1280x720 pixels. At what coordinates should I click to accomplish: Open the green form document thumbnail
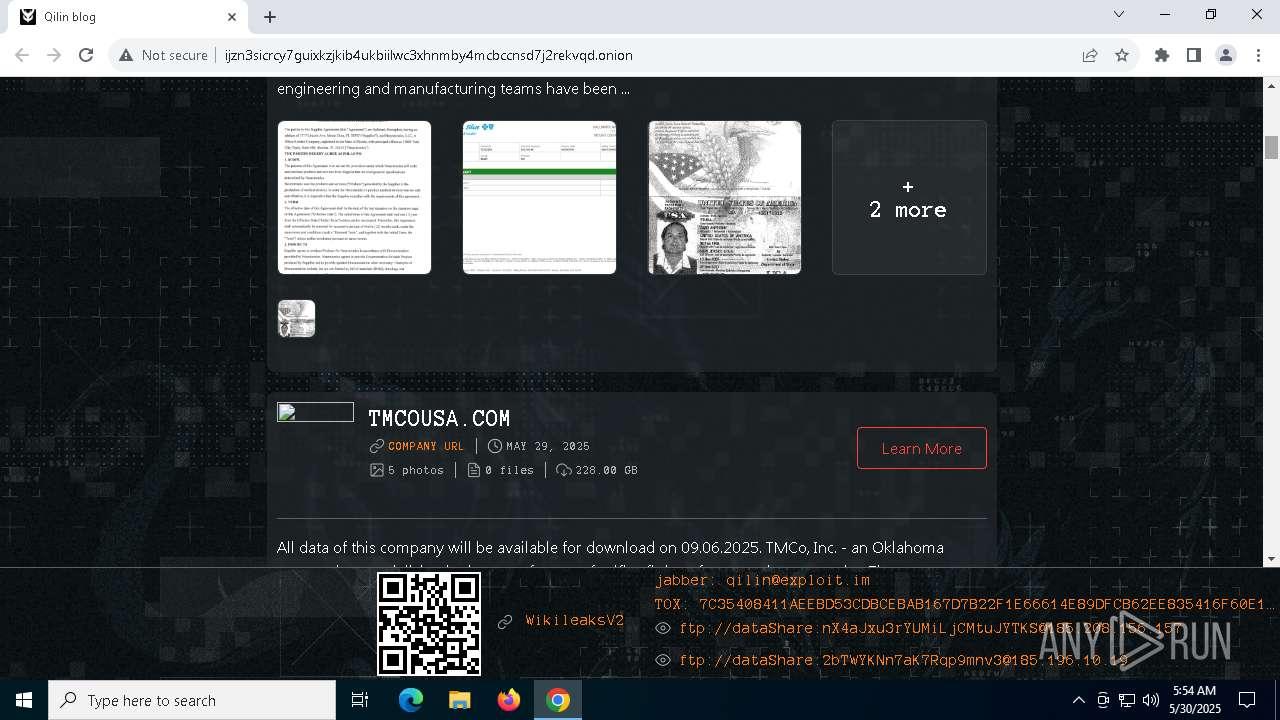(539, 197)
